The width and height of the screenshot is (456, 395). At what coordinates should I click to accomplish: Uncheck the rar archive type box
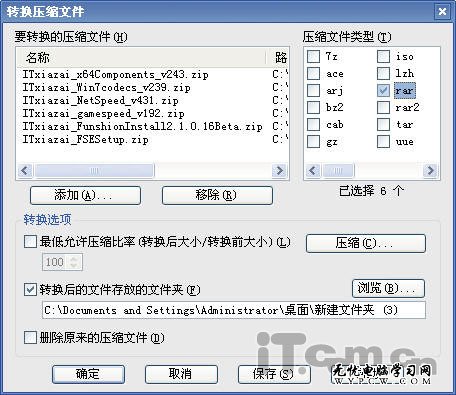coord(383,90)
